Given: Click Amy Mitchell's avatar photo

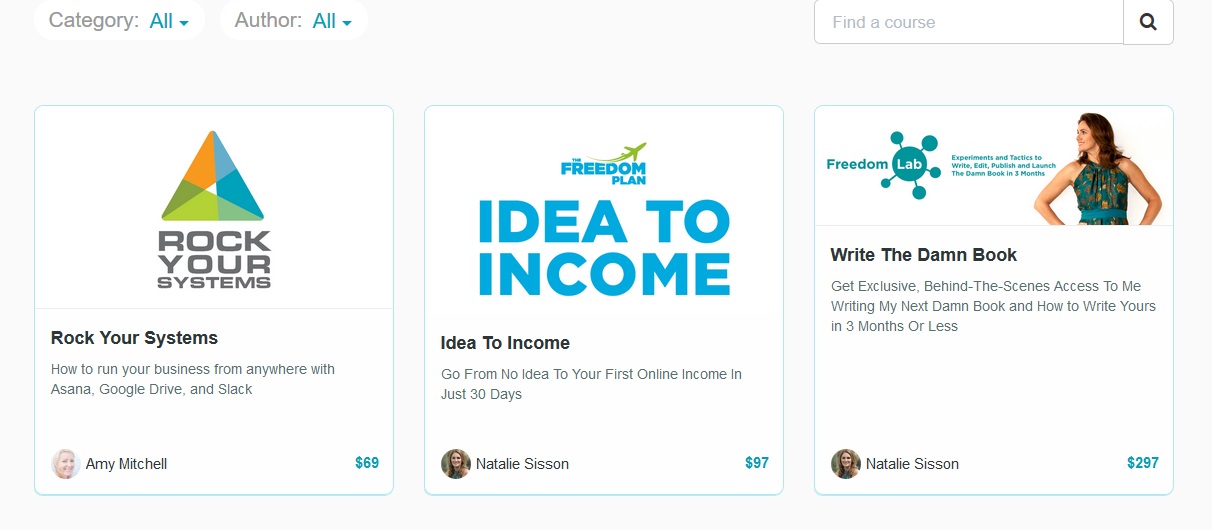Looking at the screenshot, I should tap(66, 464).
